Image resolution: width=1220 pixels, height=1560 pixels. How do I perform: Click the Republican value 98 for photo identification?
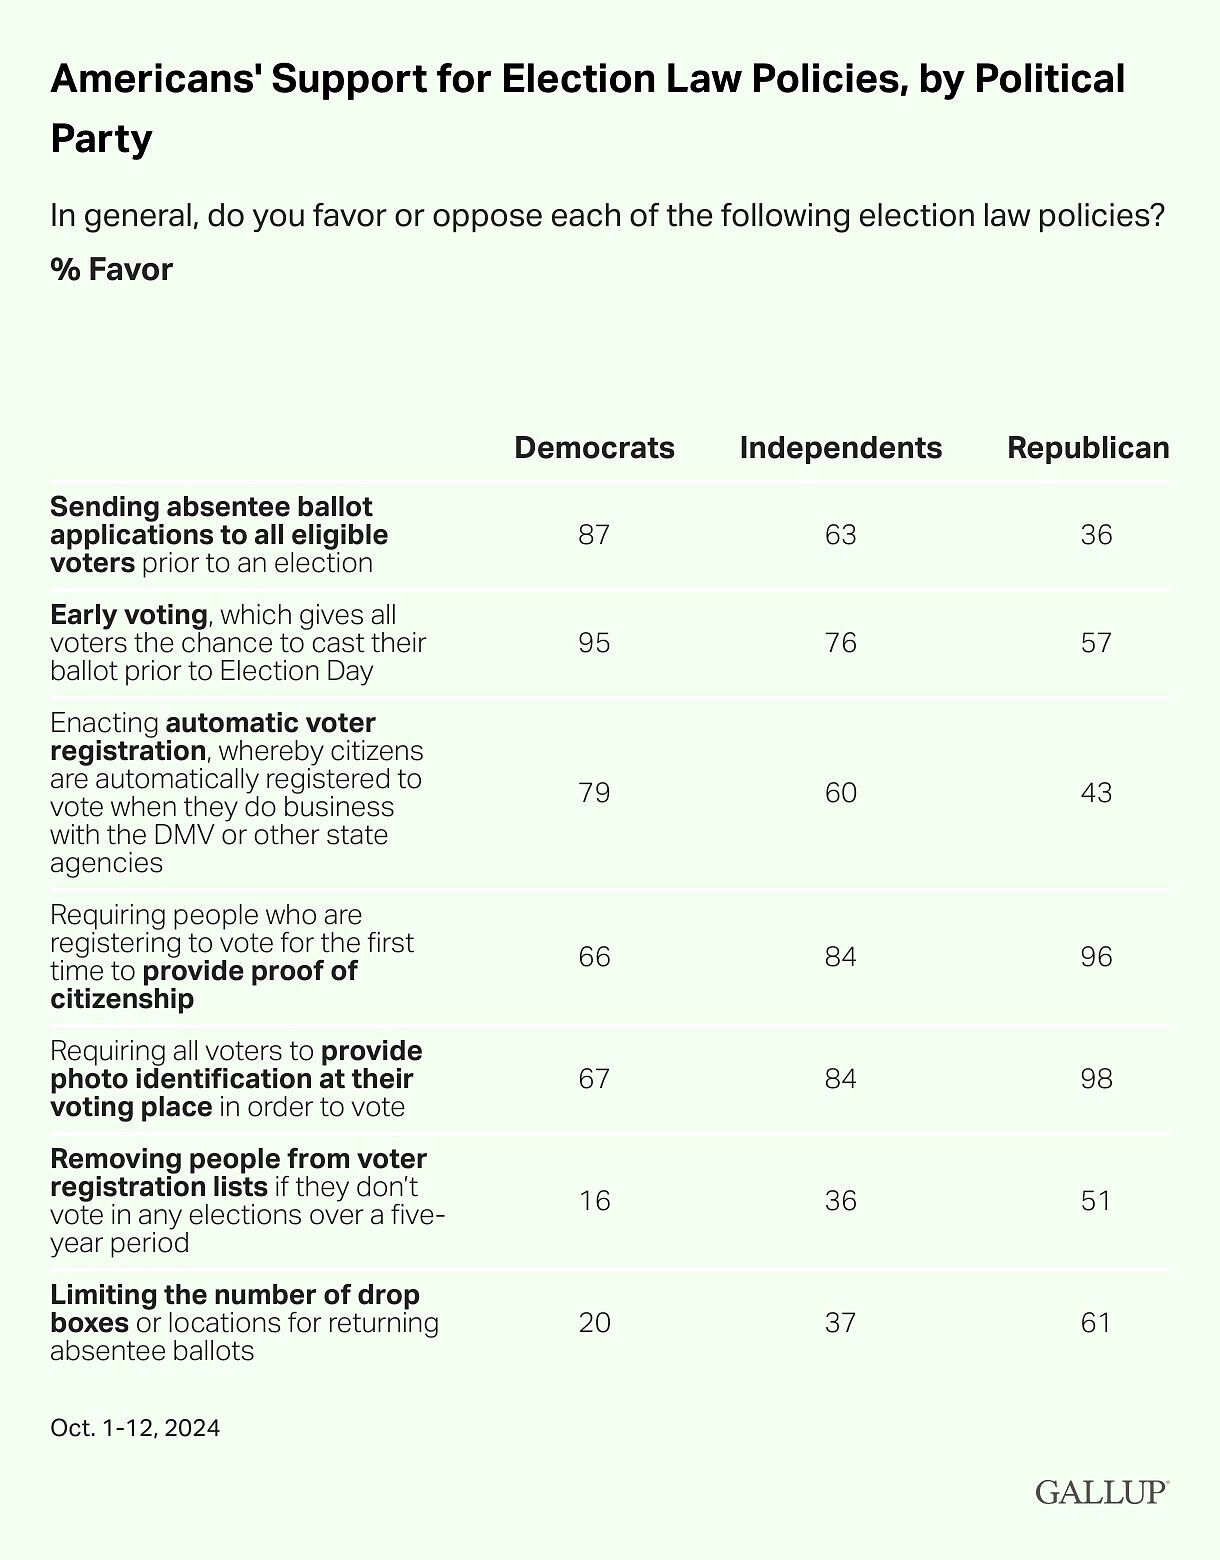tap(1096, 1079)
